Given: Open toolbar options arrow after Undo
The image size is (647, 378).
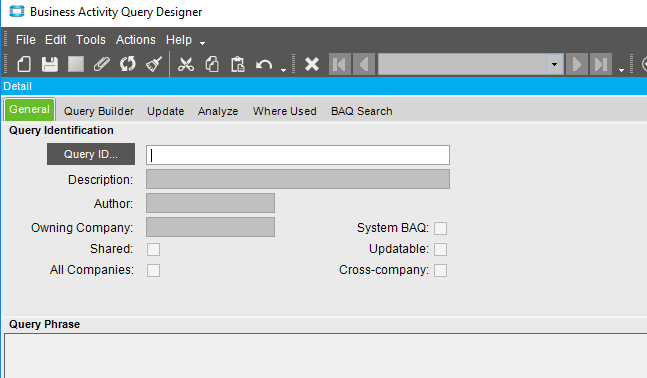Looking at the screenshot, I should click(283, 70).
